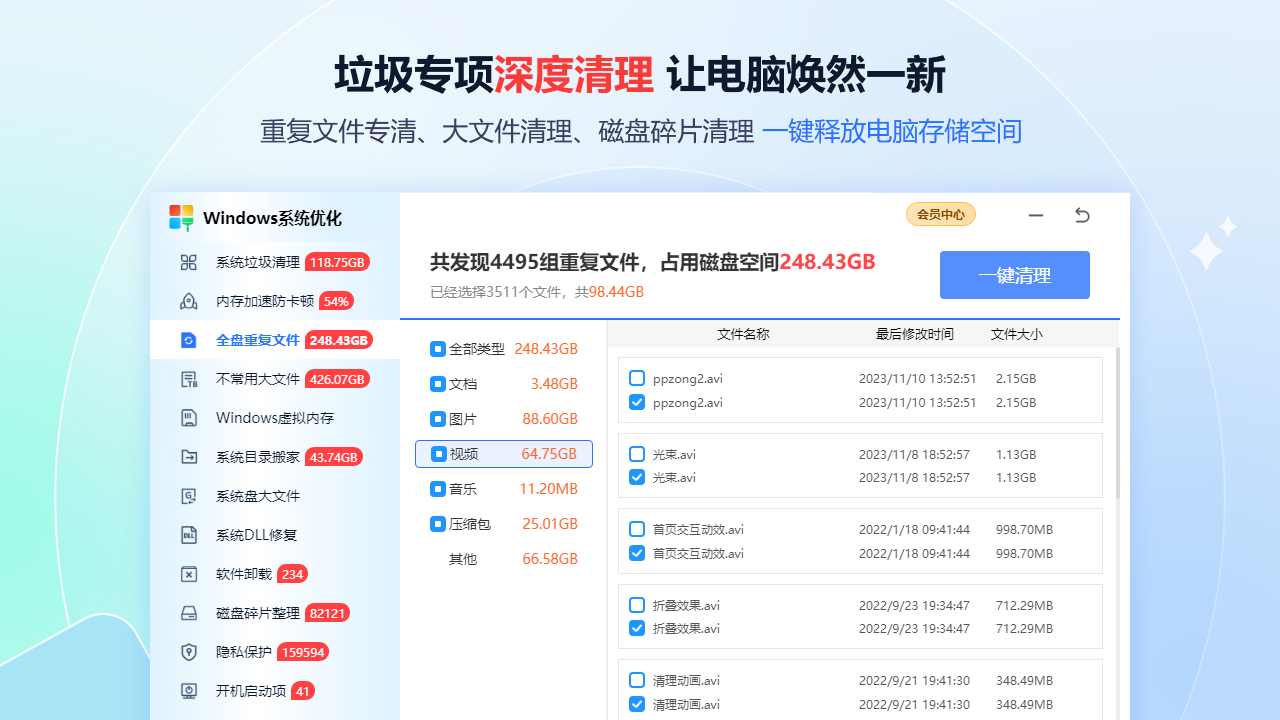1280x720 pixels.
Task: Sort files by the 文件大小 column header
Action: pyautogui.click(x=1016, y=333)
